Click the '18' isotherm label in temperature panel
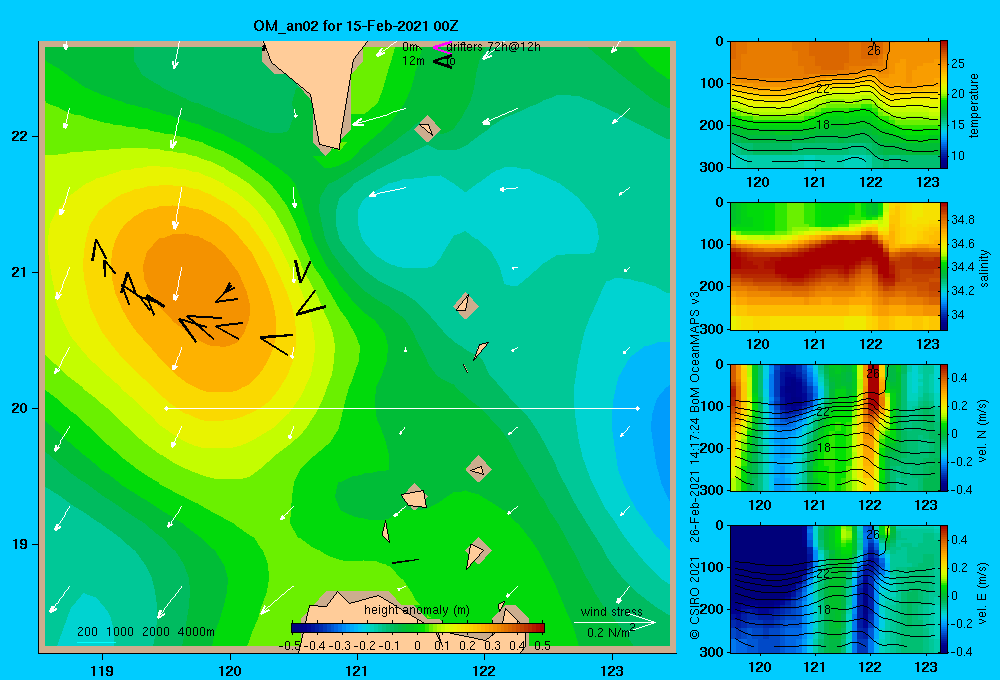This screenshot has width=1000, height=680. tap(823, 125)
